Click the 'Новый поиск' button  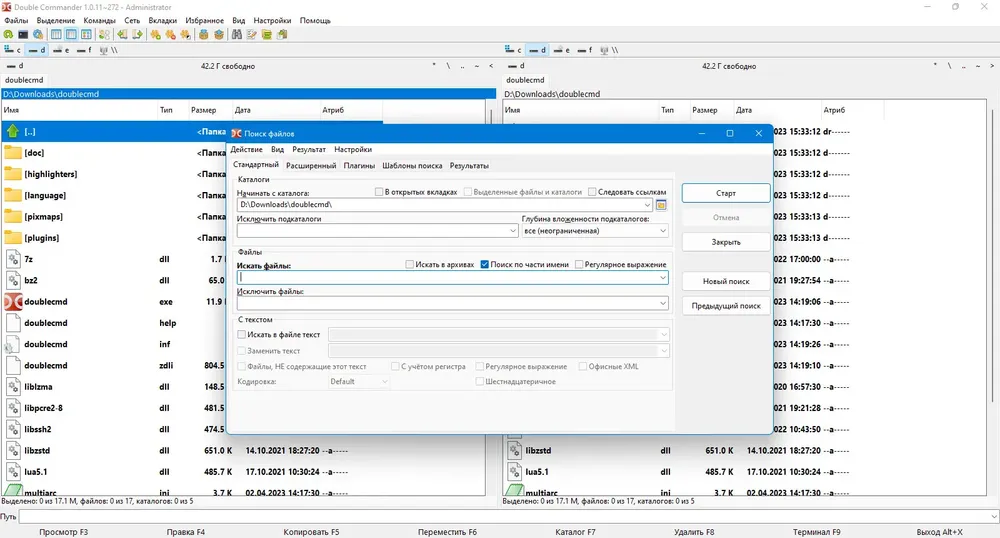(726, 281)
